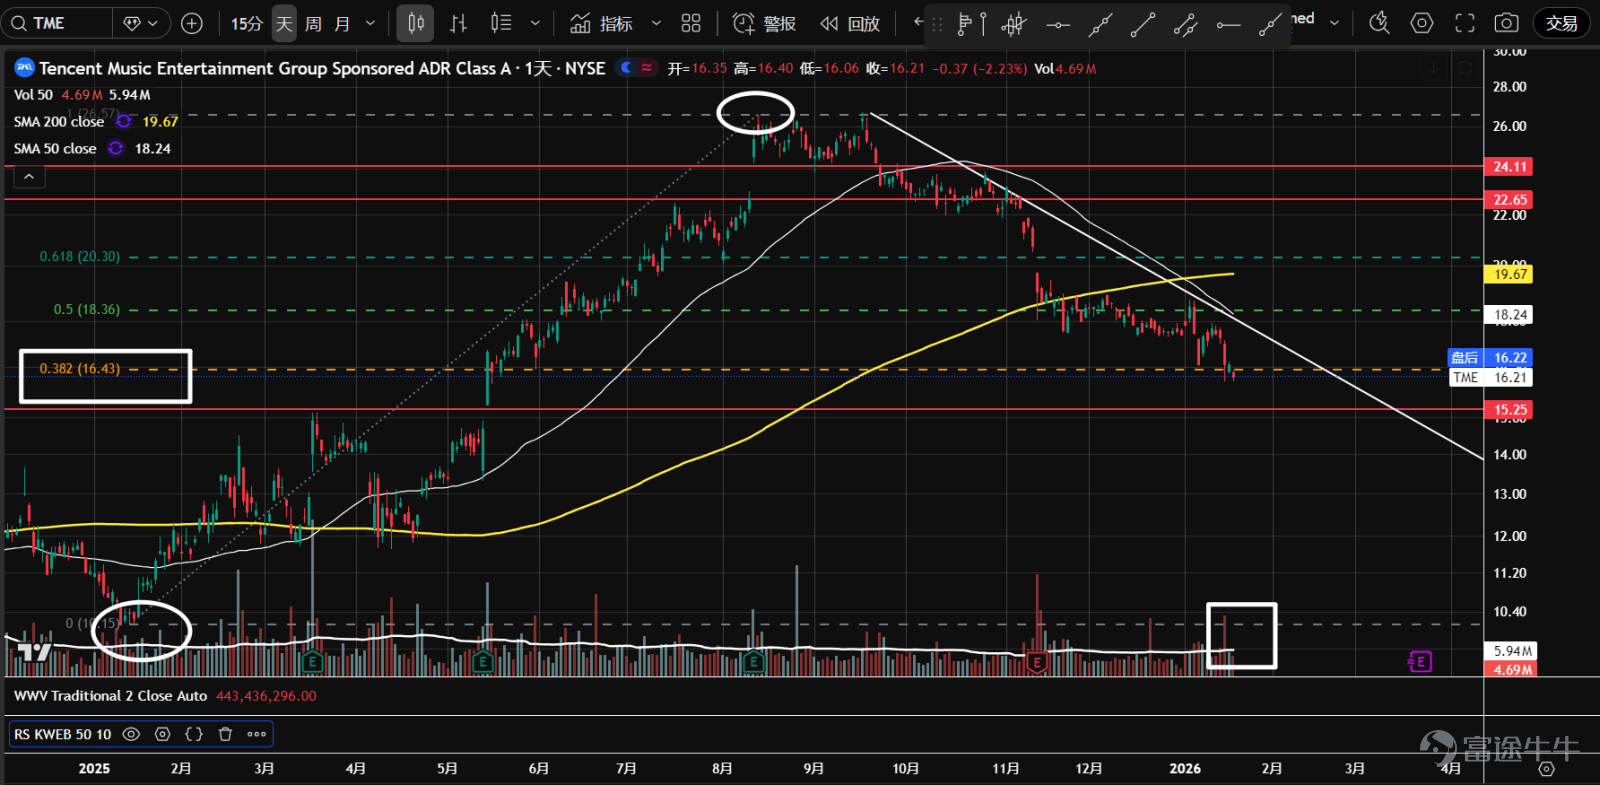Select the 周 weekly timeframe

tap(313, 23)
